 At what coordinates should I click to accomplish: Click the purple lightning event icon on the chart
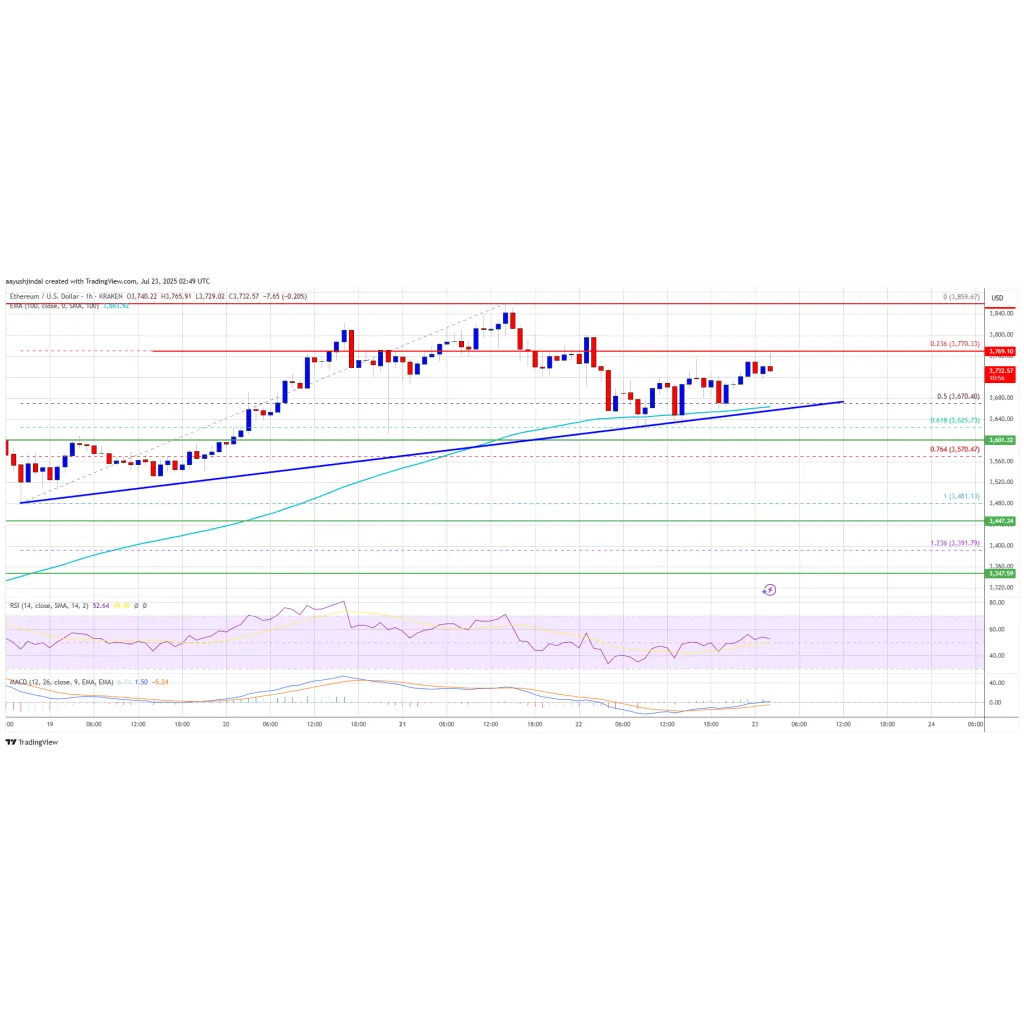[769, 590]
